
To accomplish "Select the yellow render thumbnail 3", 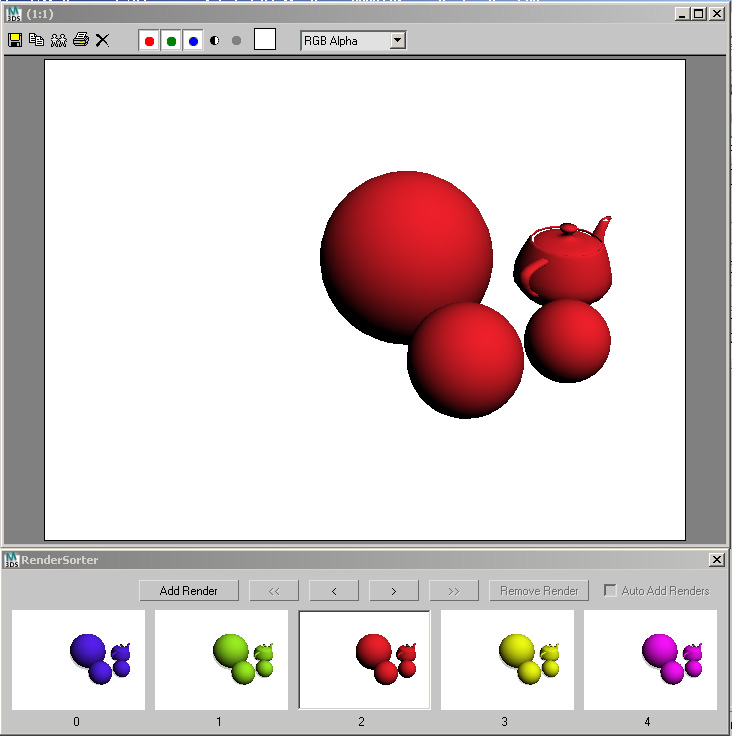I will click(x=507, y=660).
